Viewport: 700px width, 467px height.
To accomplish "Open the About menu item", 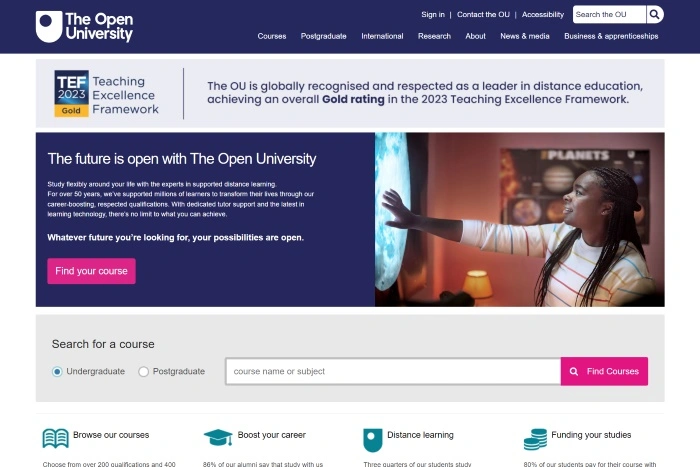I will (475, 36).
